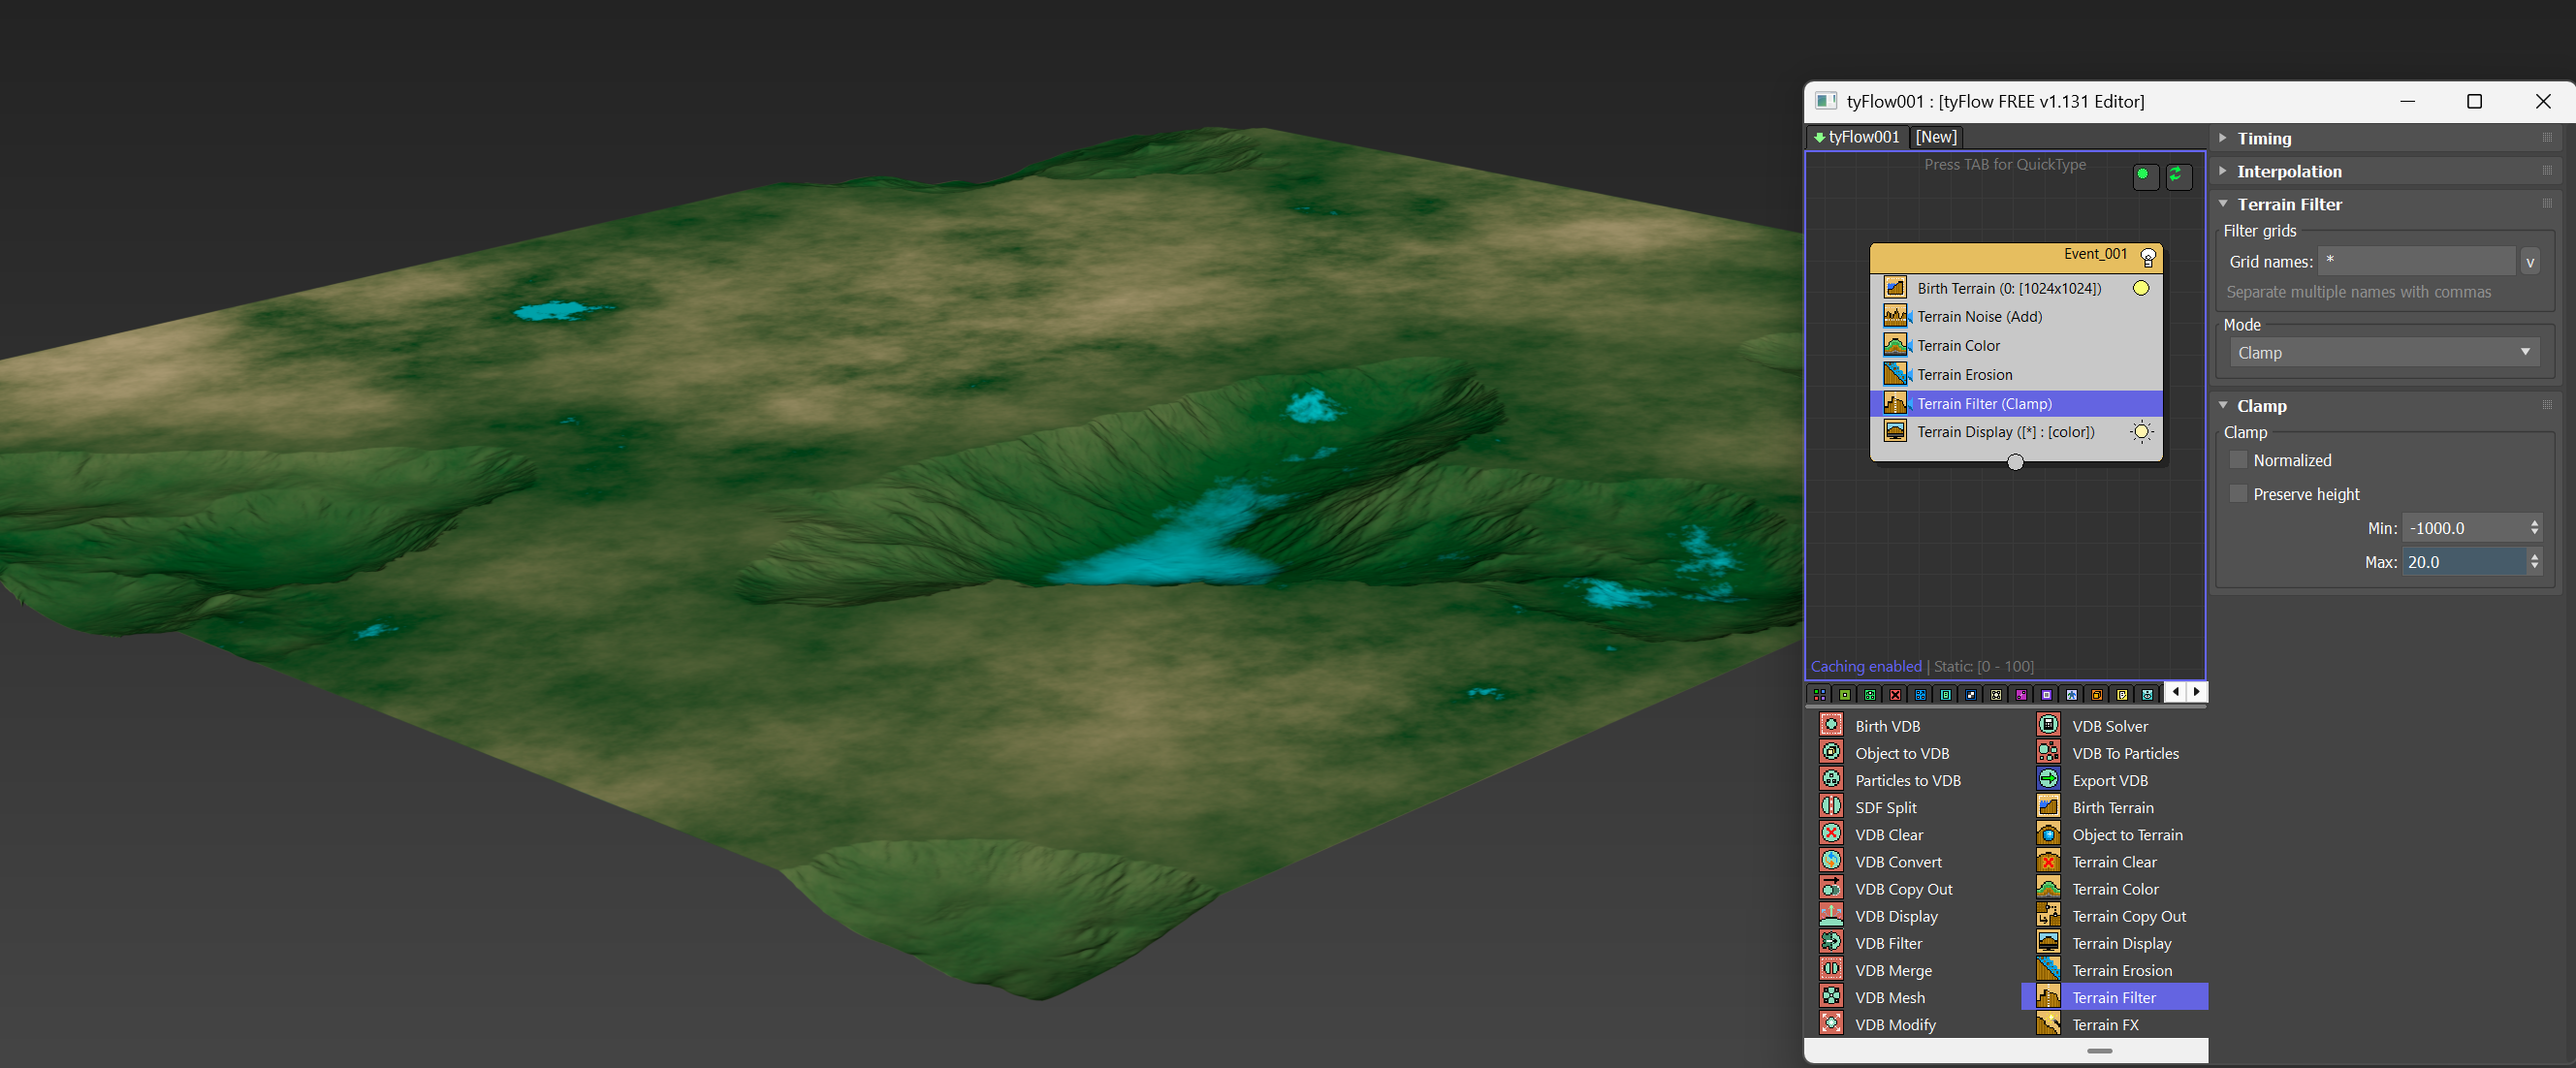
Task: Click the VDB Mesh operator icon
Action: [1831, 996]
